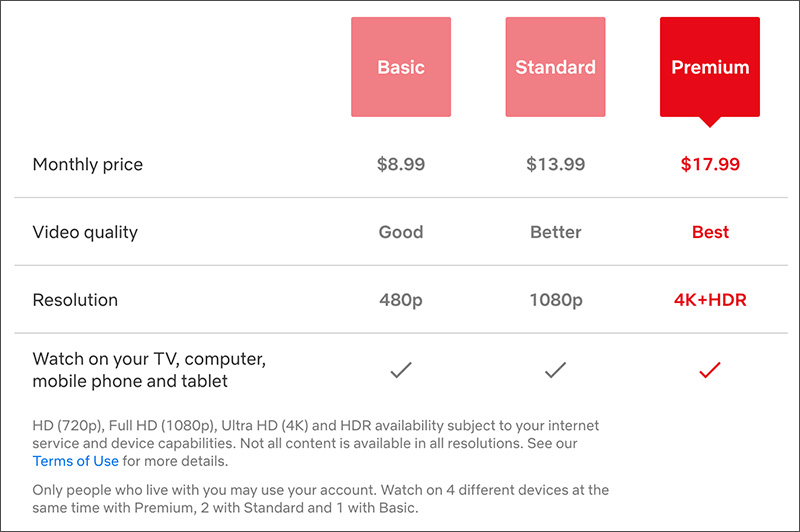Click the 1080p resolution value
800x532 pixels.
[x=556, y=300]
